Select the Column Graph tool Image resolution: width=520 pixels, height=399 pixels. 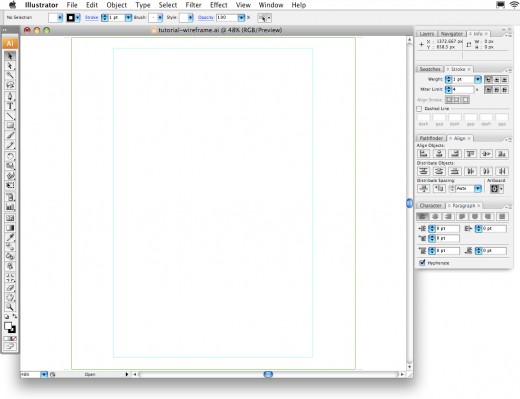(x=10, y=207)
